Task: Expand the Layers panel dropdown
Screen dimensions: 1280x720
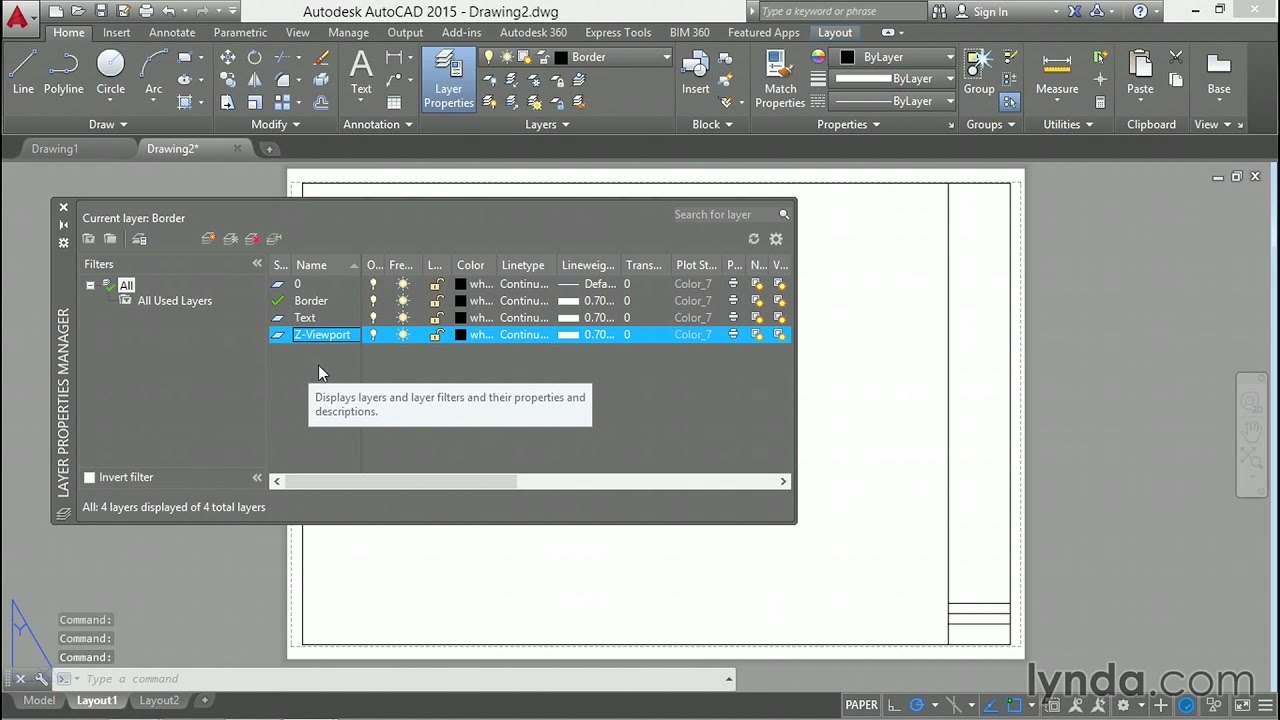Action: (547, 125)
